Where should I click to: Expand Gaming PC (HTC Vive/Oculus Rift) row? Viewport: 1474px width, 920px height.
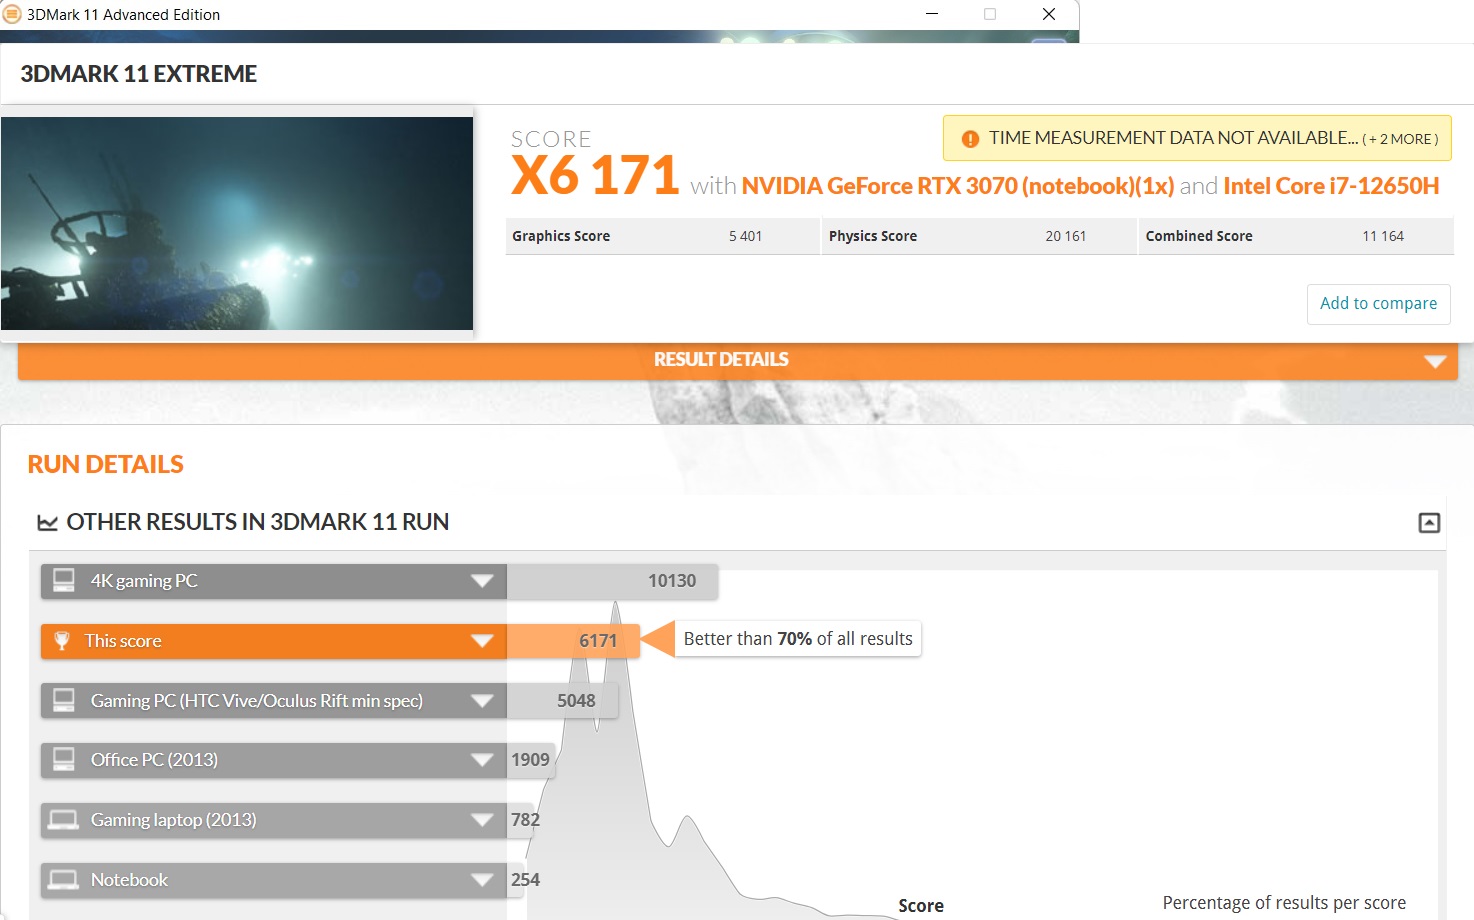tap(482, 701)
